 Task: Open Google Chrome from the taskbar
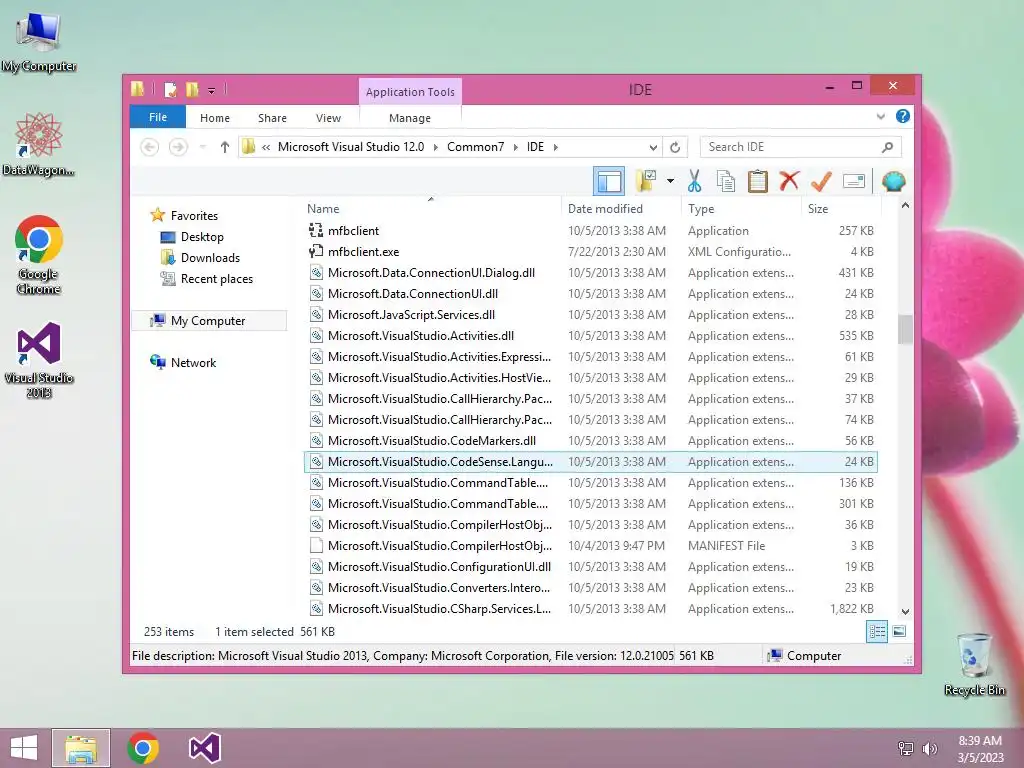pyautogui.click(x=143, y=748)
